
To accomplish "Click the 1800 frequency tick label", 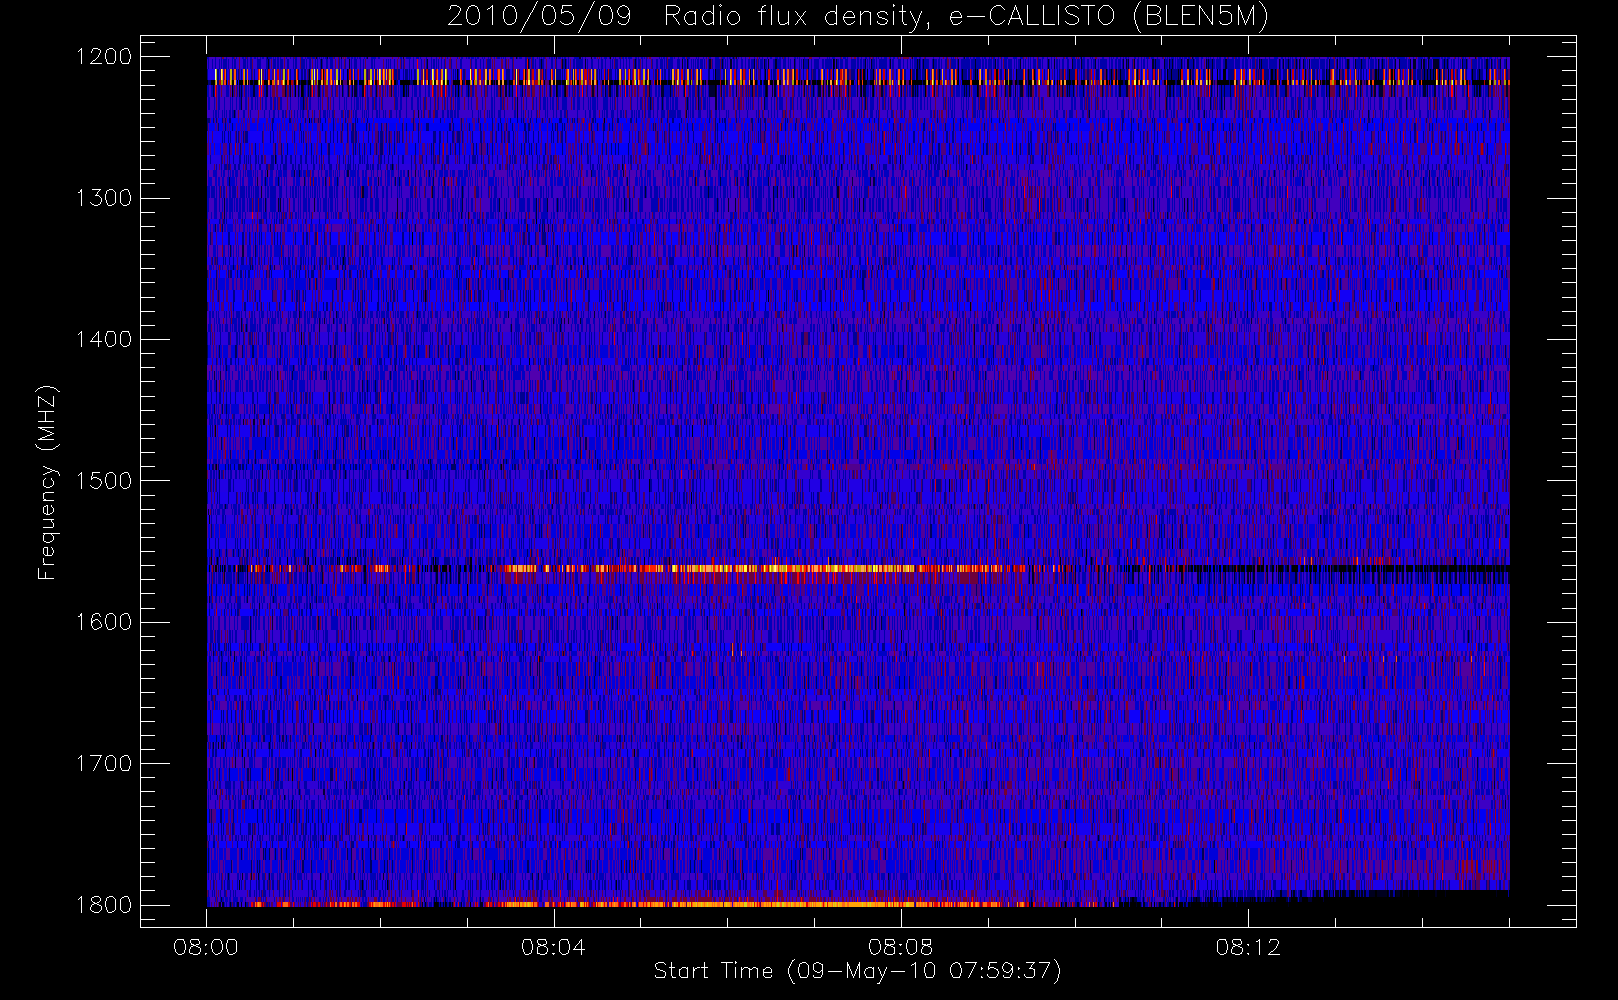I will tap(104, 905).
